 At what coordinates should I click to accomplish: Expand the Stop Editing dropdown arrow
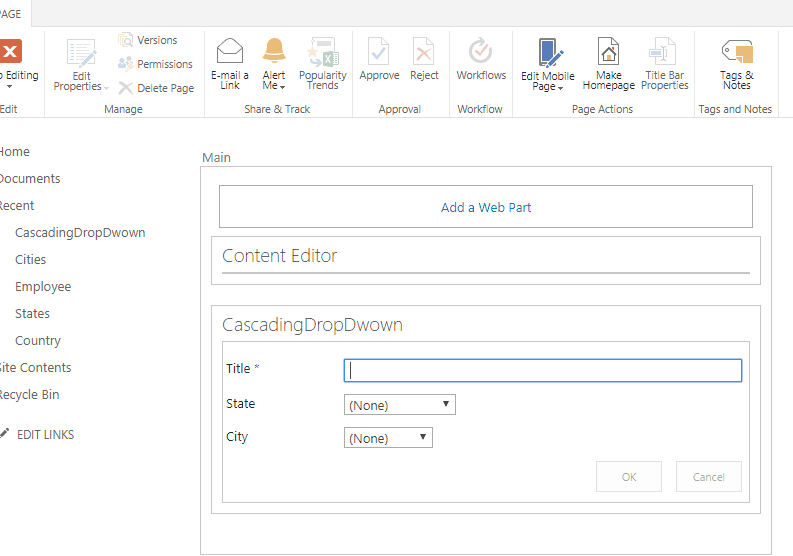9,87
